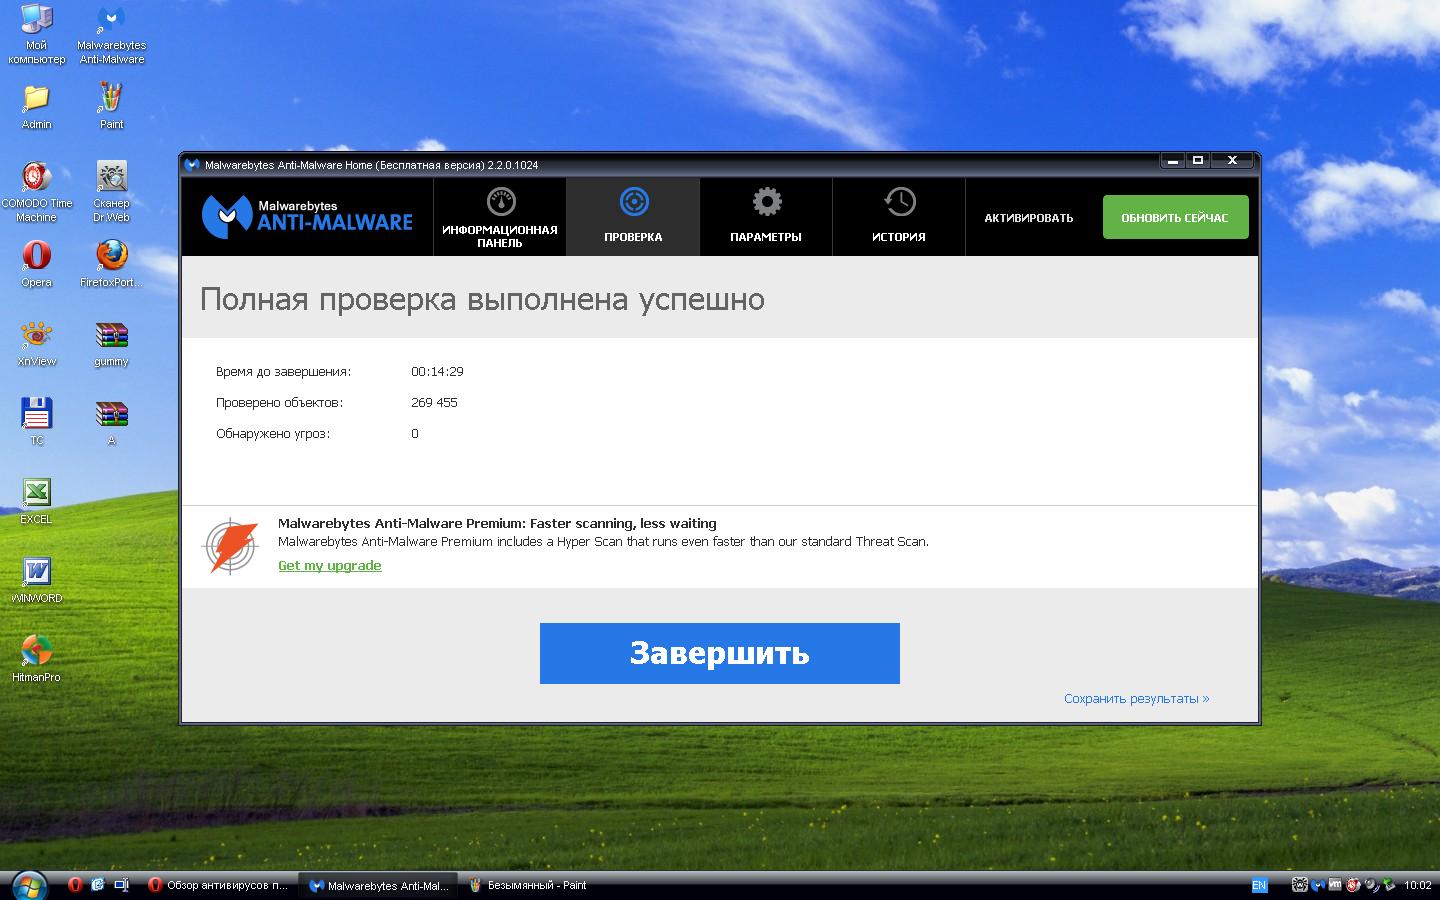Select the Paint desktop icon
Image resolution: width=1440 pixels, height=900 pixels.
[111, 107]
